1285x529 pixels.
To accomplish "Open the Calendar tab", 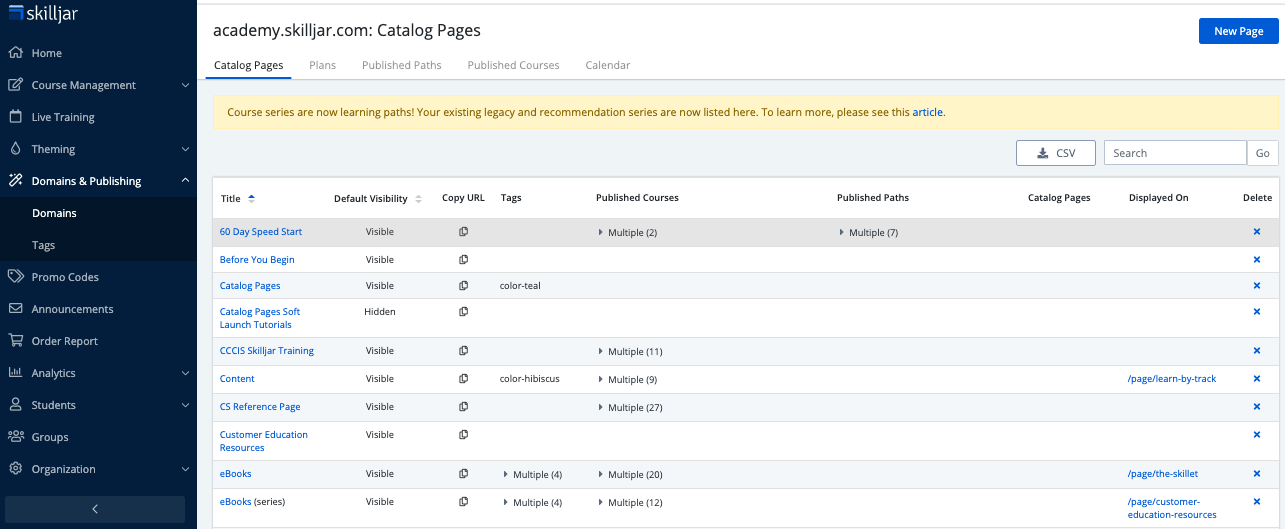I will (607, 65).
